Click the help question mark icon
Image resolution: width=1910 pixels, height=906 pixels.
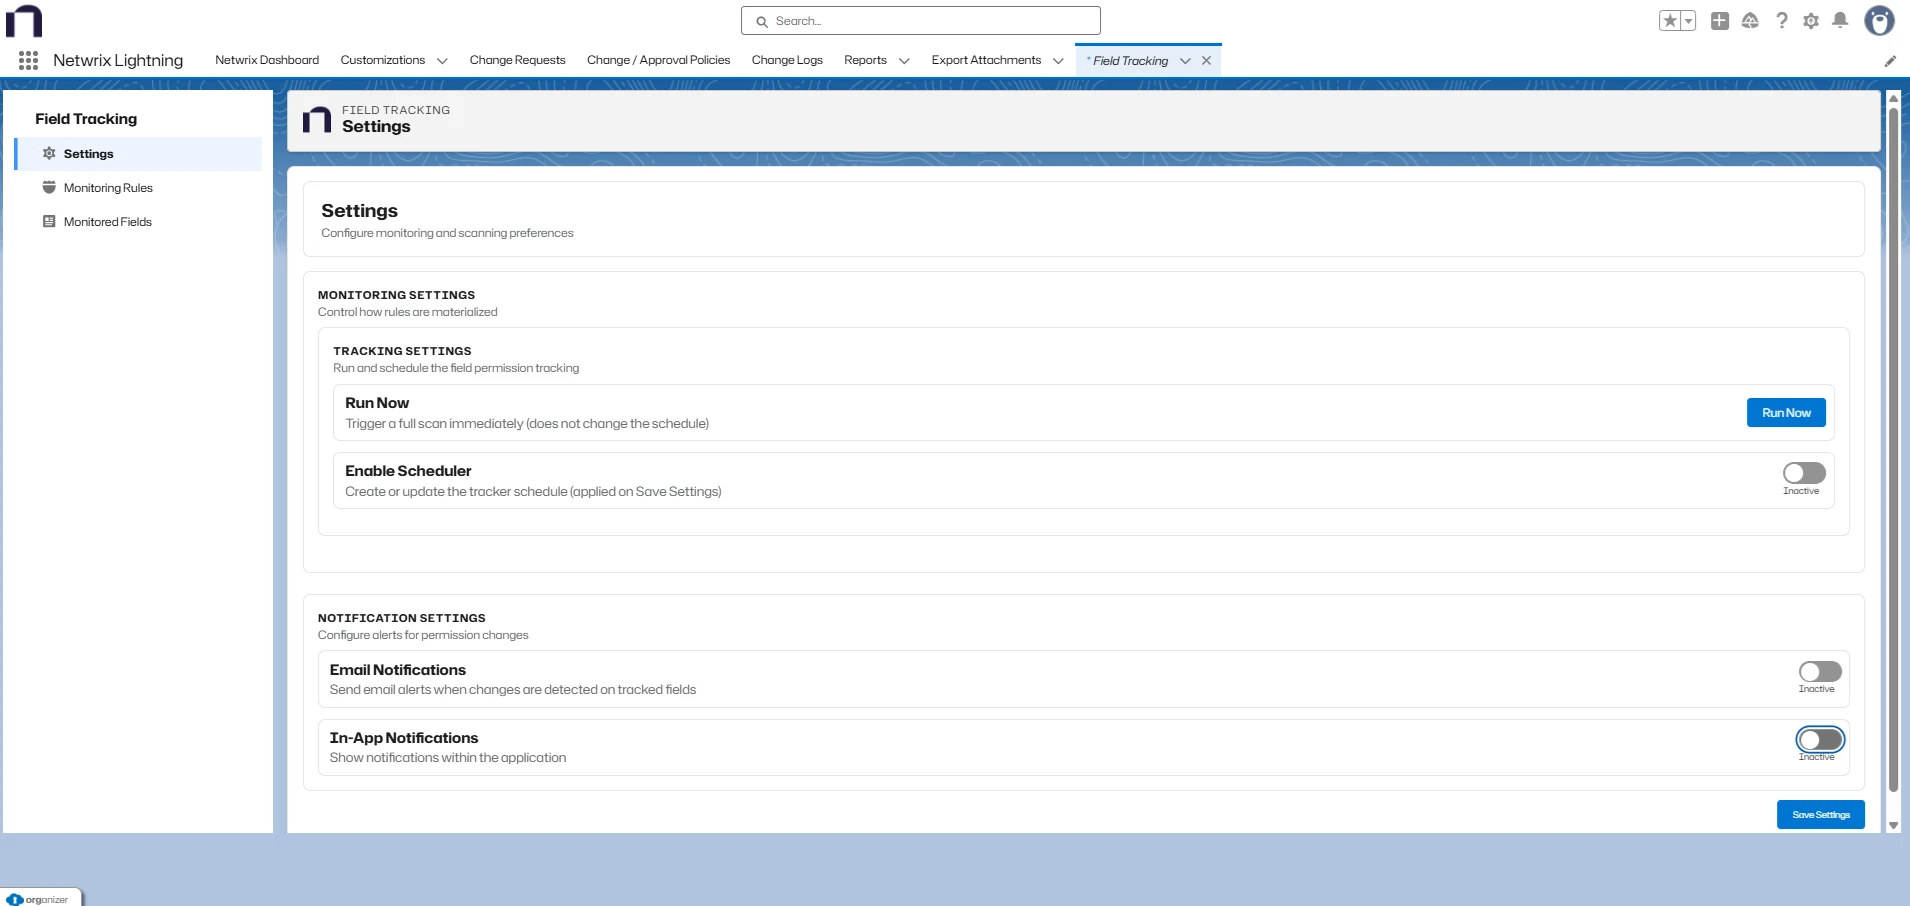pos(1781,21)
